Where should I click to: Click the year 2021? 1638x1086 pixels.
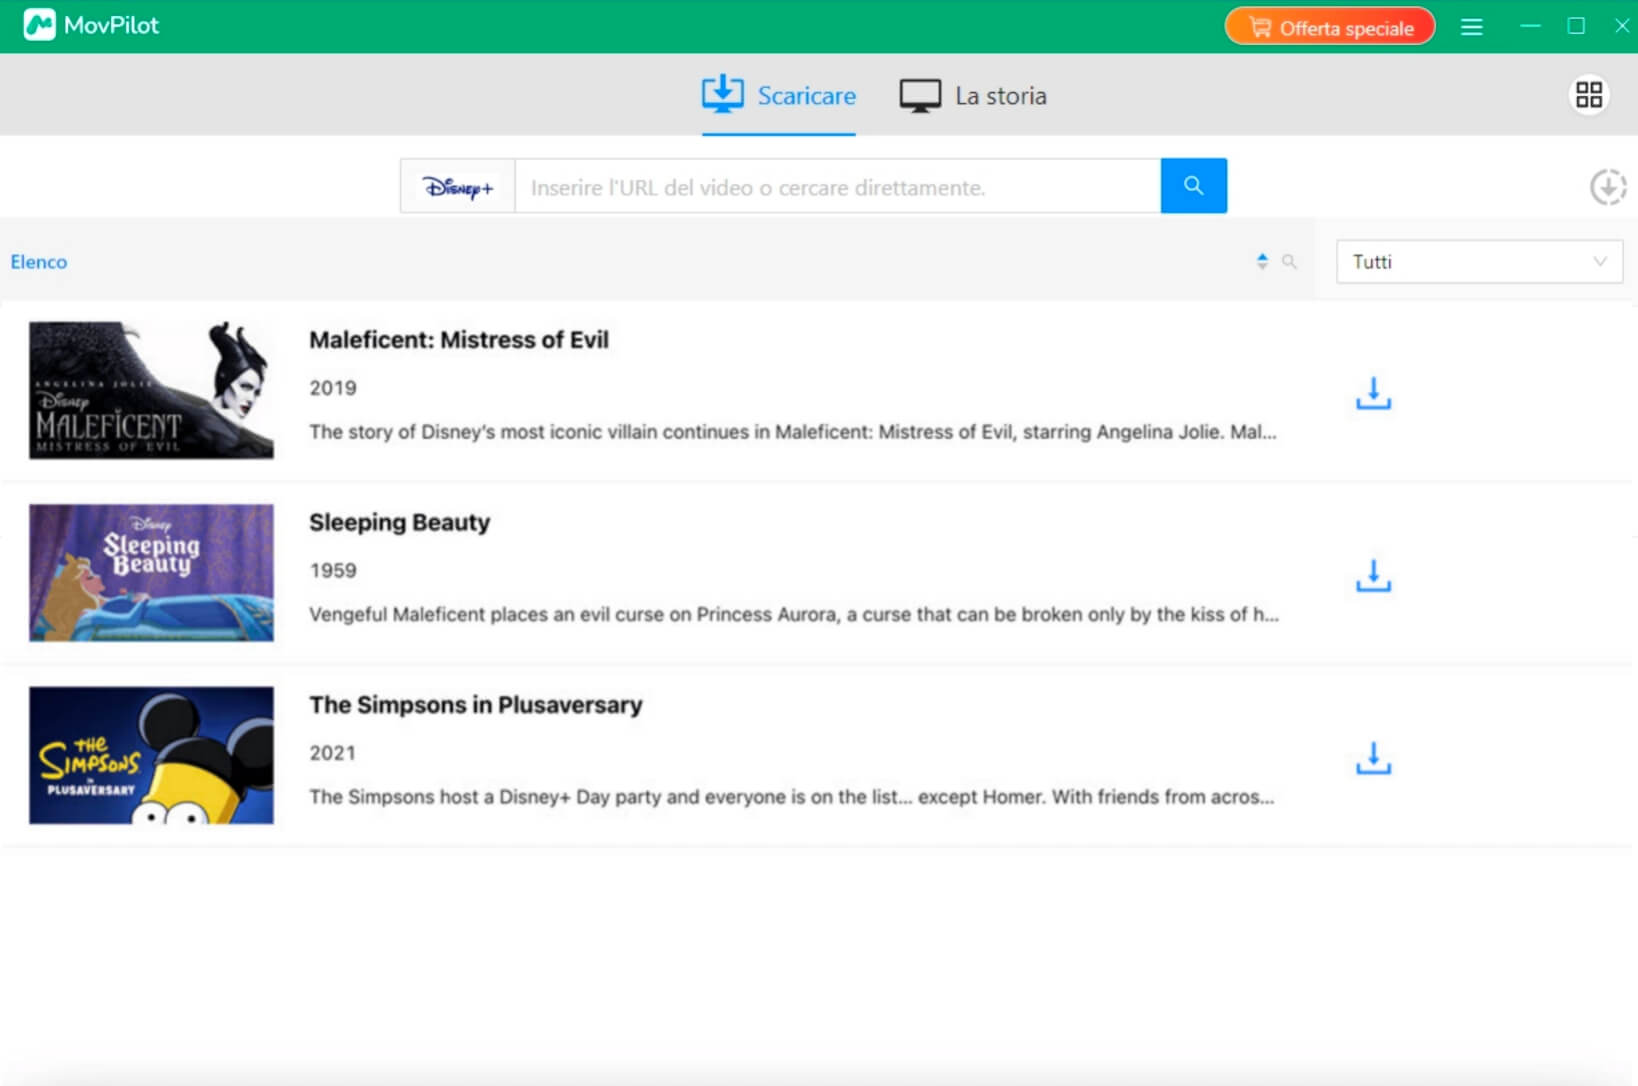(333, 753)
